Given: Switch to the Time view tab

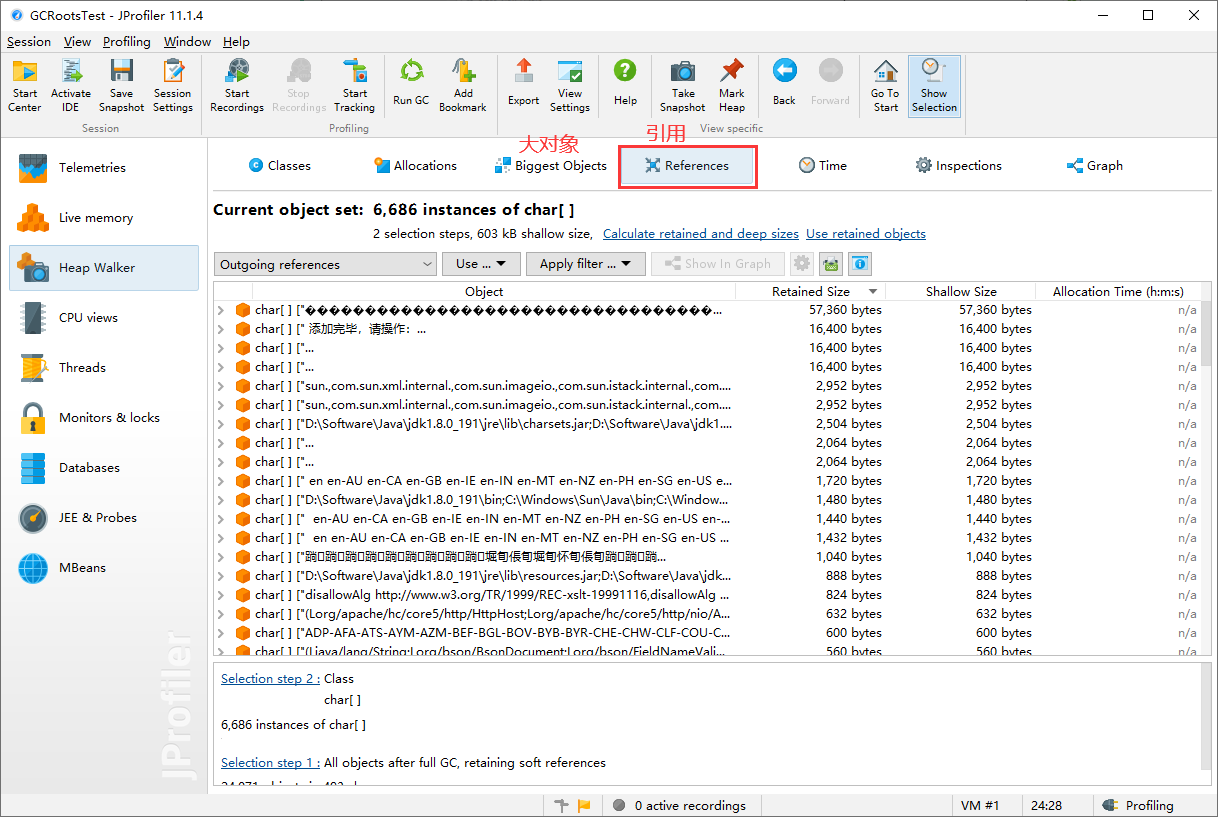Looking at the screenshot, I should [823, 166].
